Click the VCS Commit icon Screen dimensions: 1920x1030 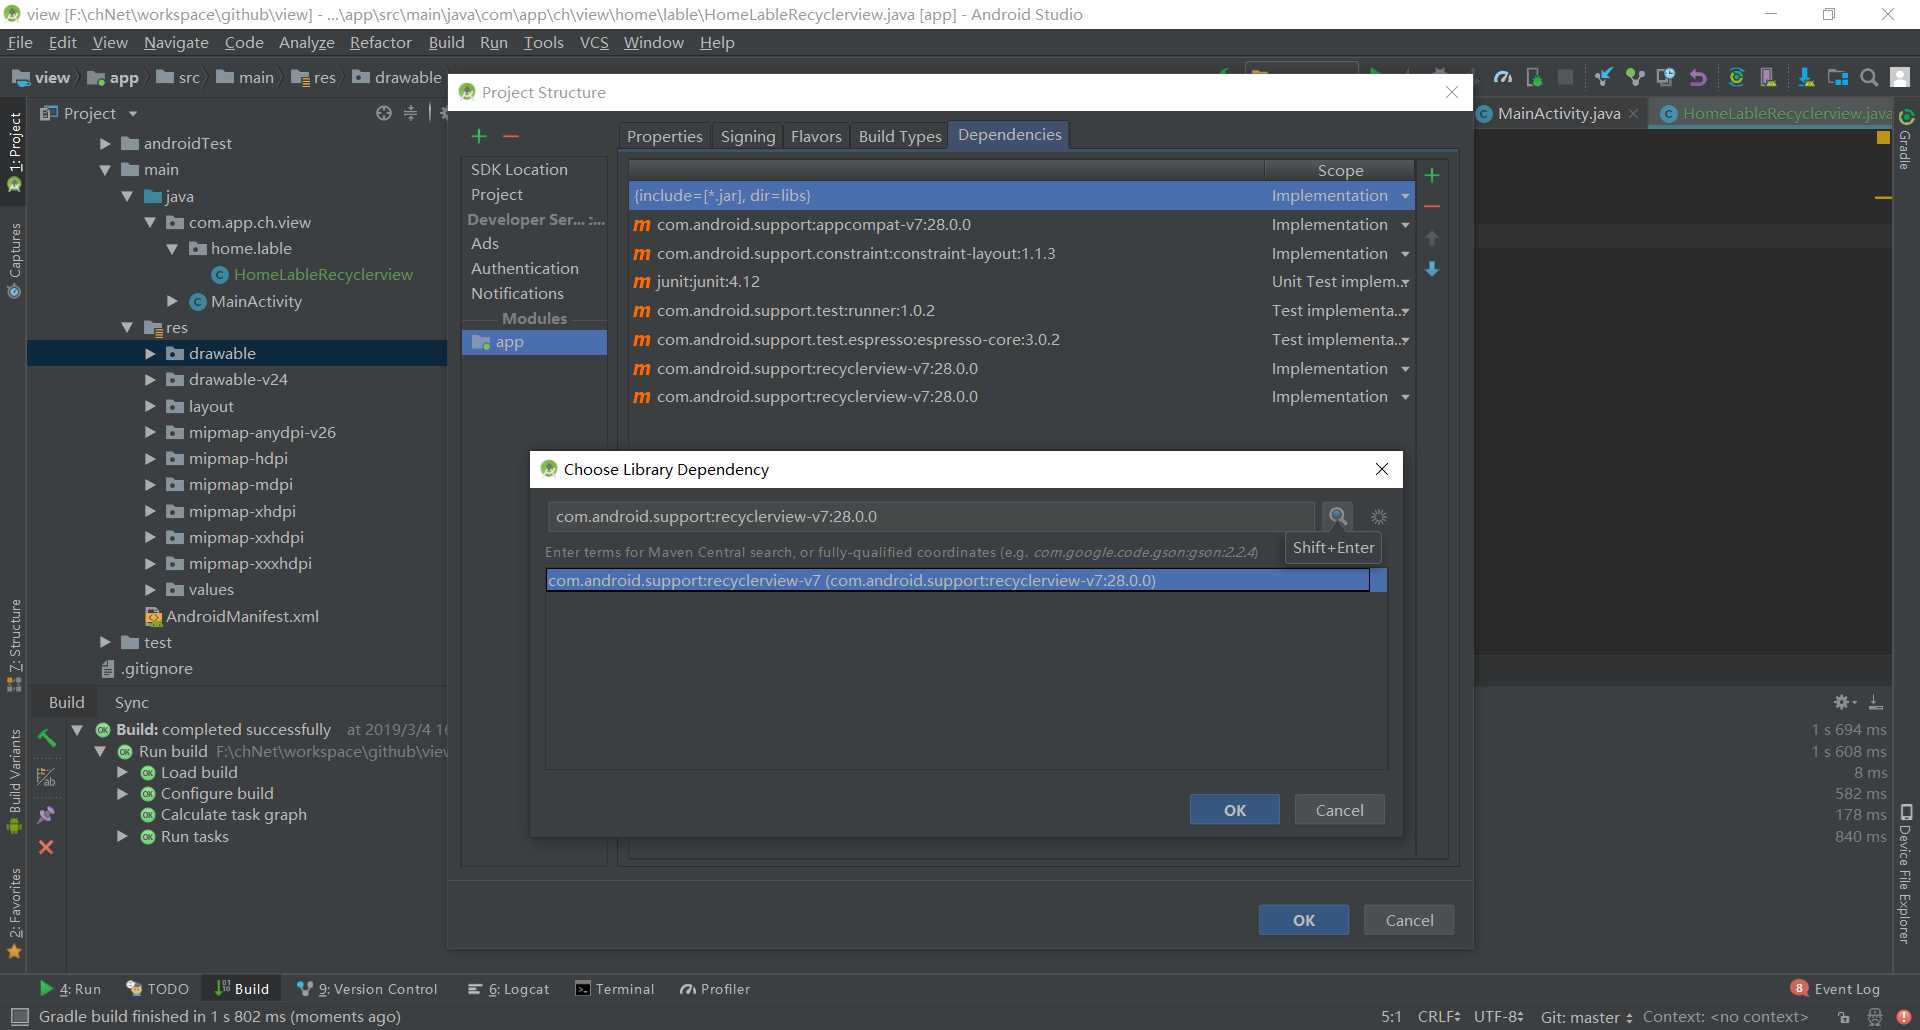(x=1635, y=77)
